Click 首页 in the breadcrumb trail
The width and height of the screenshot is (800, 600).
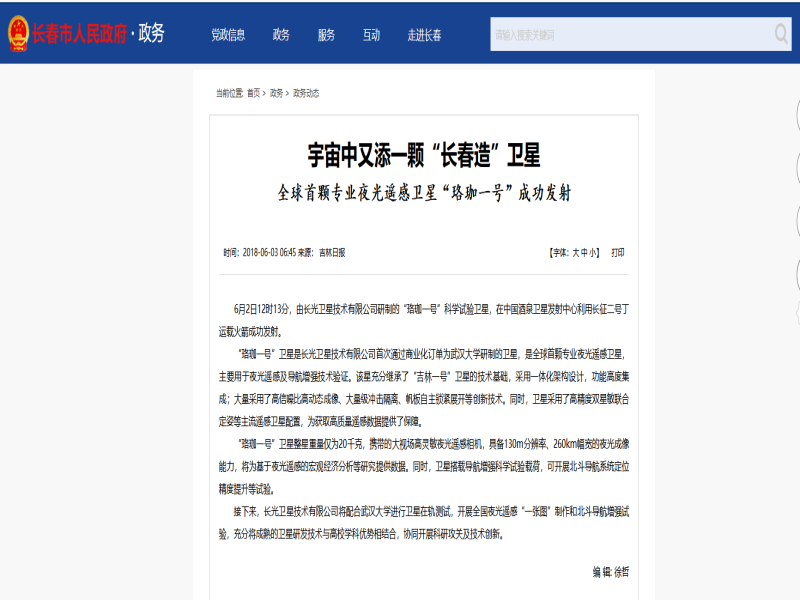tap(253, 93)
